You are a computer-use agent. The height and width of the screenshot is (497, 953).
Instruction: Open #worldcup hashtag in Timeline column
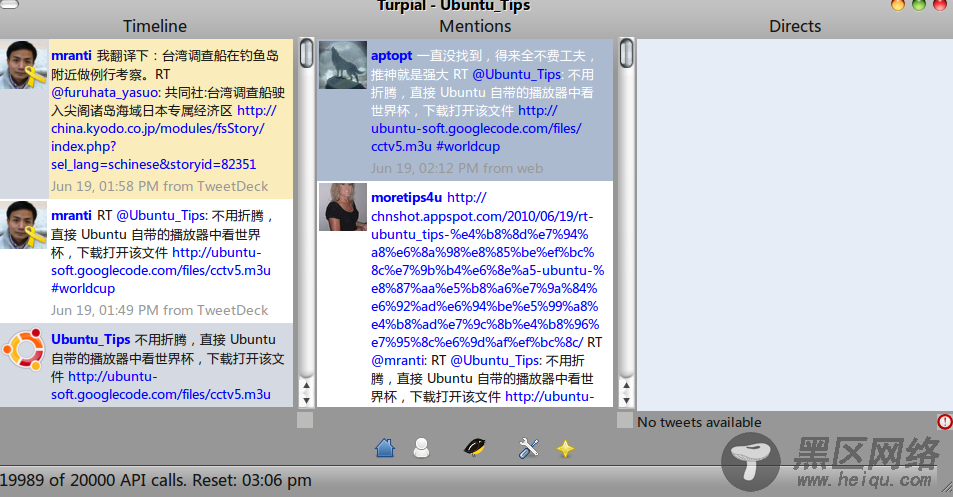tap(83, 288)
